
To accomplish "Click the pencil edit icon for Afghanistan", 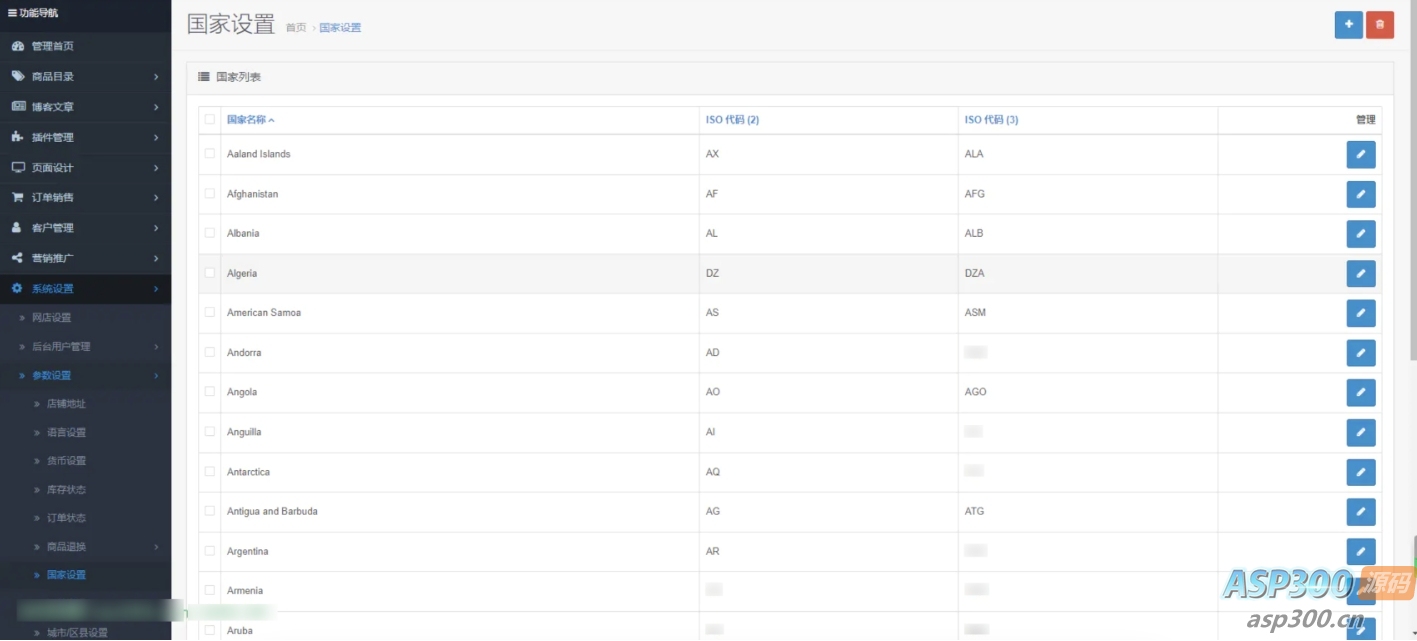I will click(1360, 194).
